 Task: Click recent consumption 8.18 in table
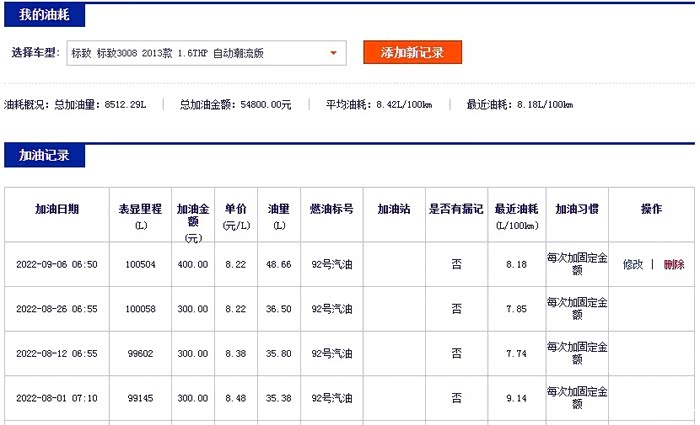517,264
